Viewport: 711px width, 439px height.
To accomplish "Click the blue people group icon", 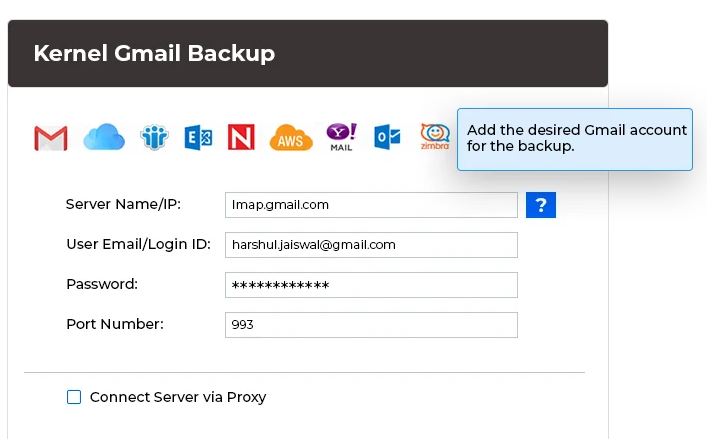I will click(x=154, y=137).
